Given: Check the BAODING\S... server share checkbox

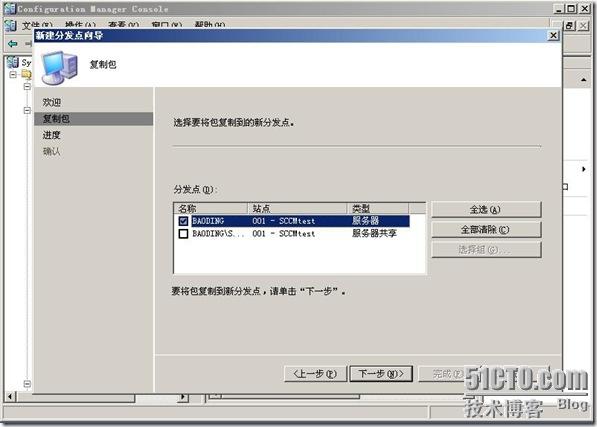Looking at the screenshot, I should click(x=183, y=233).
